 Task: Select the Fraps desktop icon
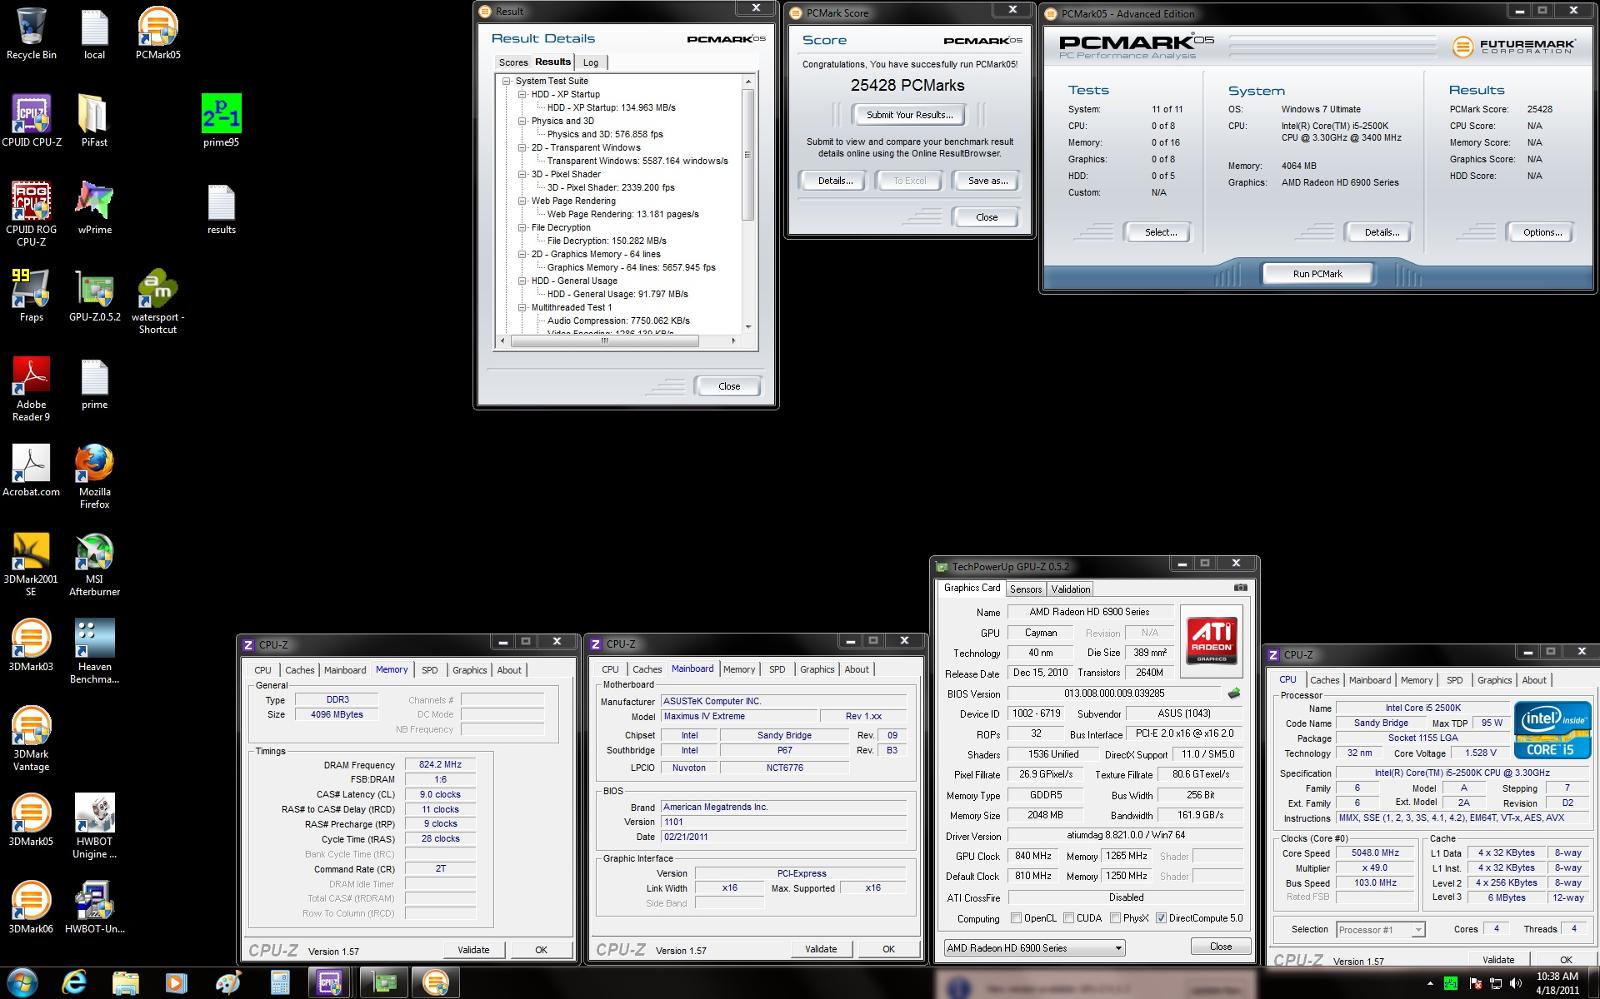[x=31, y=295]
